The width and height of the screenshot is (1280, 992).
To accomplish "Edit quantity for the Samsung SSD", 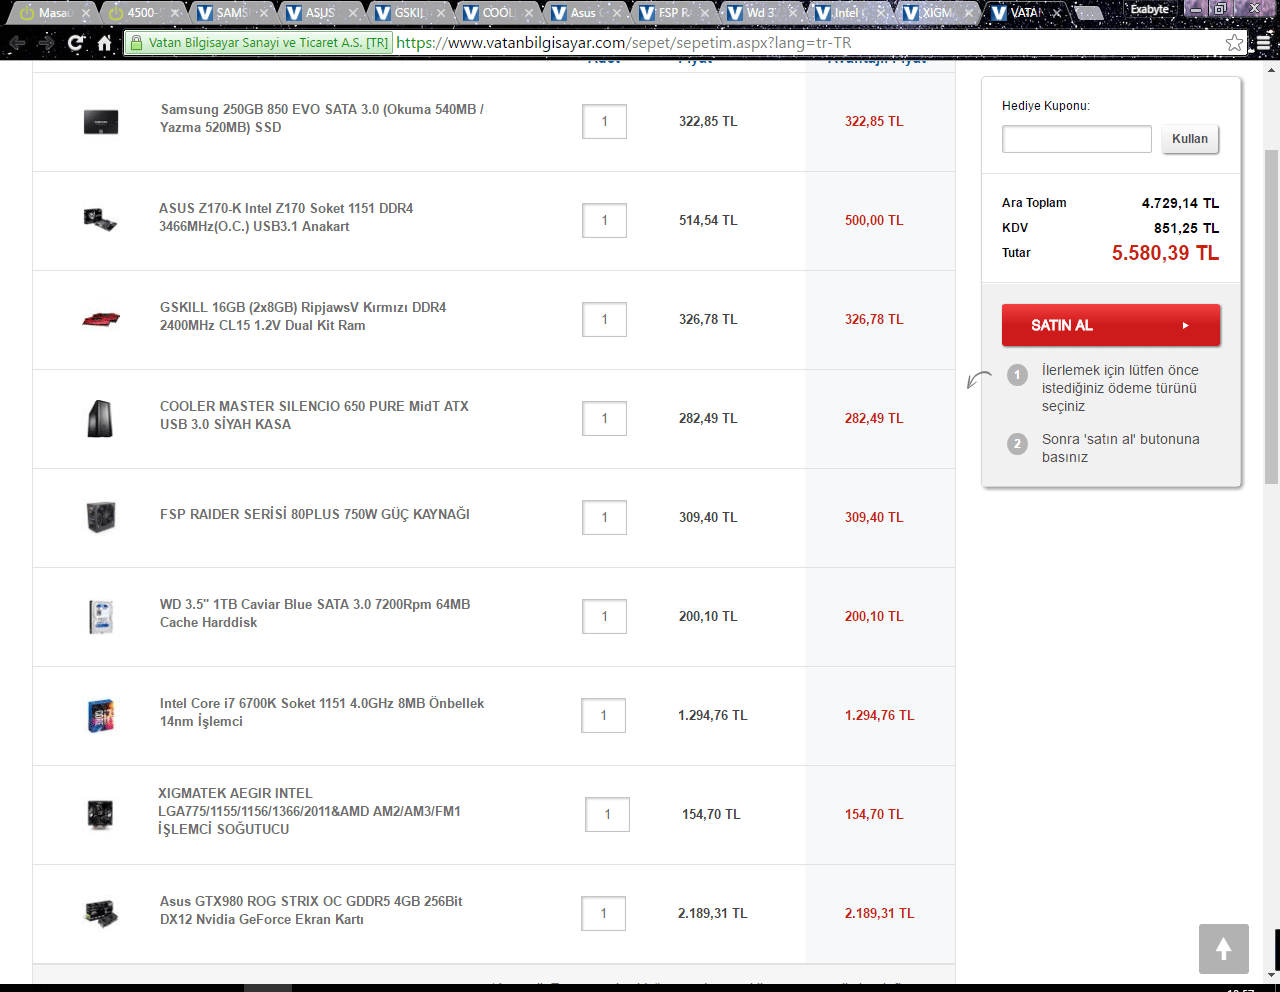I will tap(604, 121).
